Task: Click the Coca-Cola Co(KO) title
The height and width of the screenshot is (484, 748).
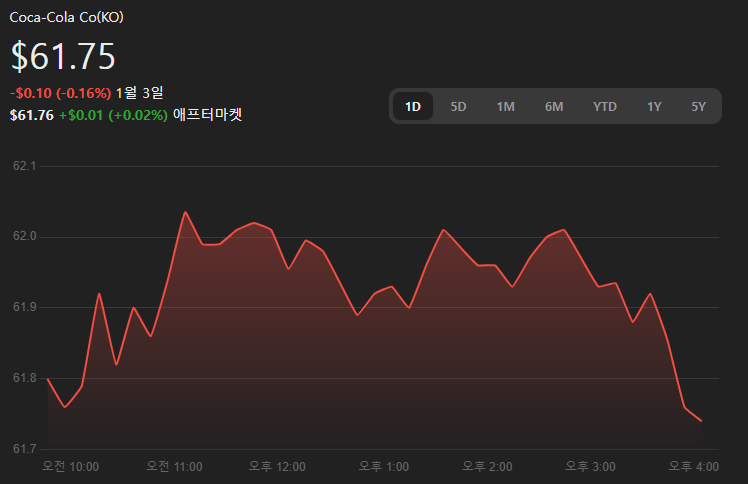Action: click(x=67, y=17)
